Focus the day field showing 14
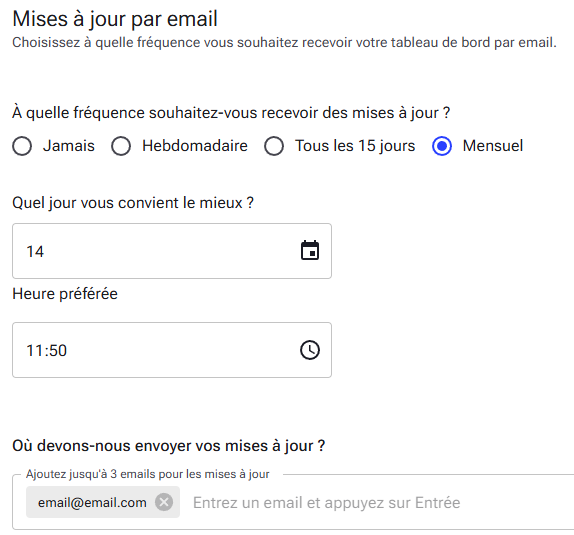The height and width of the screenshot is (535, 574). pos(172,251)
